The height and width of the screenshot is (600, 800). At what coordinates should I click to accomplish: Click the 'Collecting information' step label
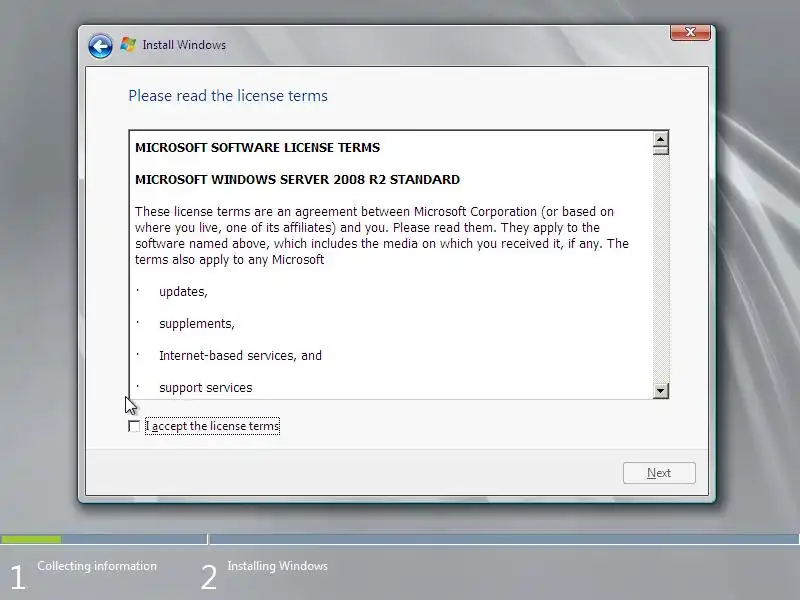(x=97, y=566)
